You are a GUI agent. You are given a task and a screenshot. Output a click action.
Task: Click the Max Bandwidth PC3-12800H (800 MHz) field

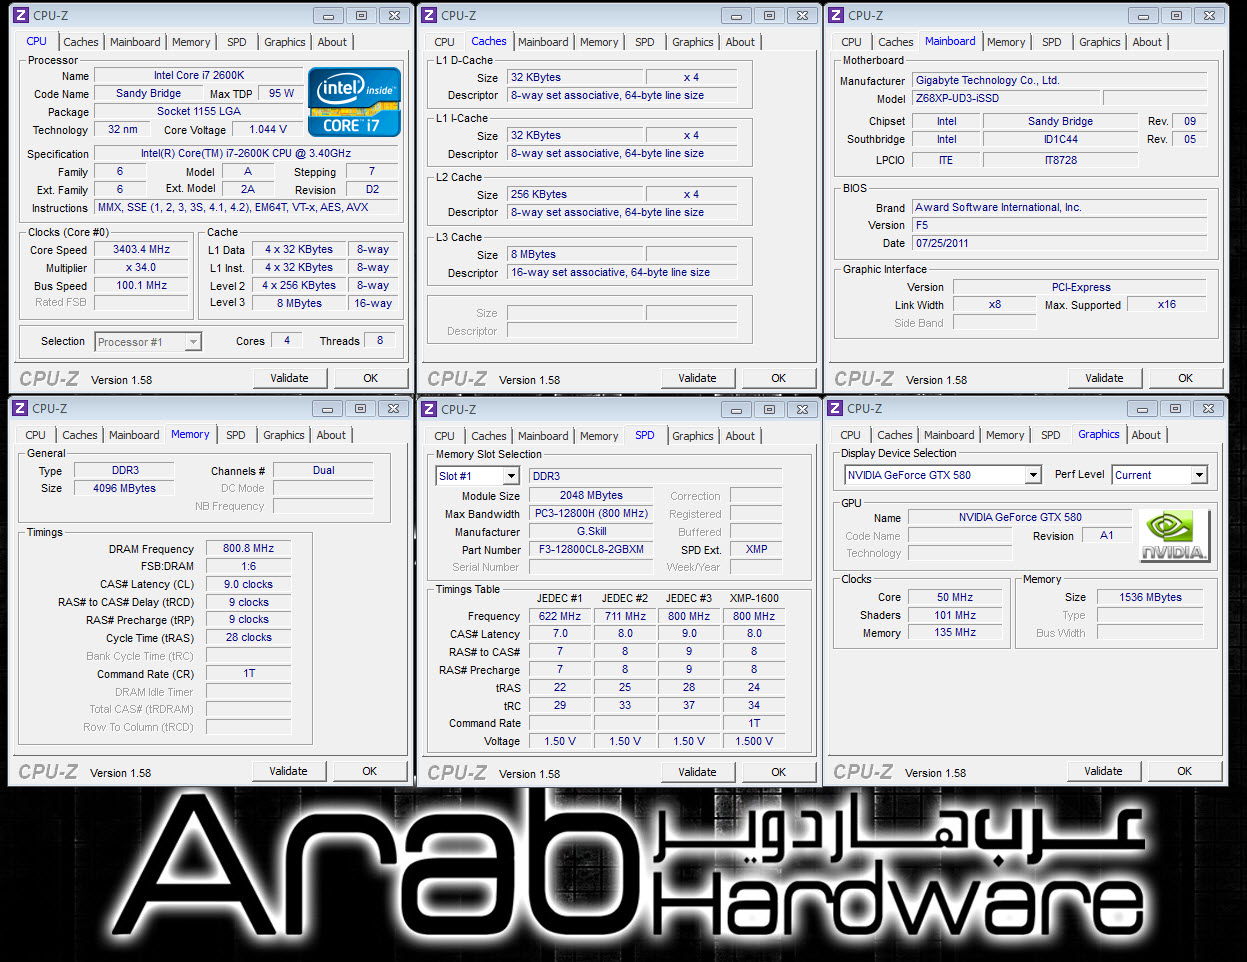pyautogui.click(x=591, y=513)
